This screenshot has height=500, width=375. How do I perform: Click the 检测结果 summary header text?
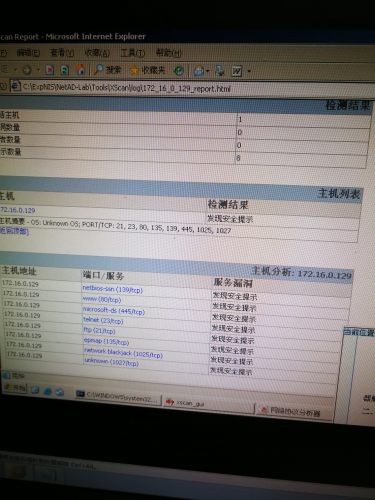coord(347,105)
